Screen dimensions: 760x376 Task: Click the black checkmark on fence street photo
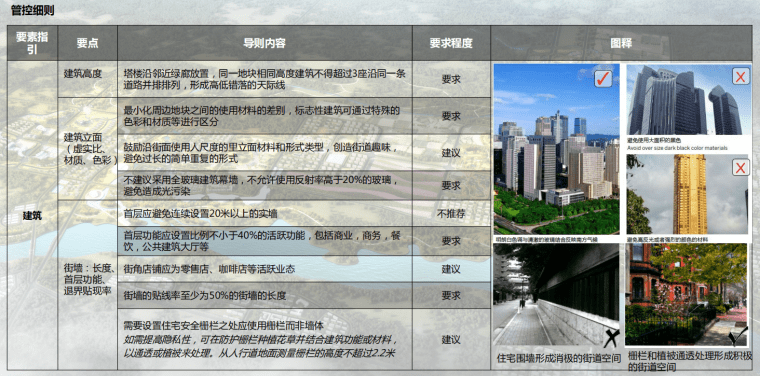click(740, 336)
